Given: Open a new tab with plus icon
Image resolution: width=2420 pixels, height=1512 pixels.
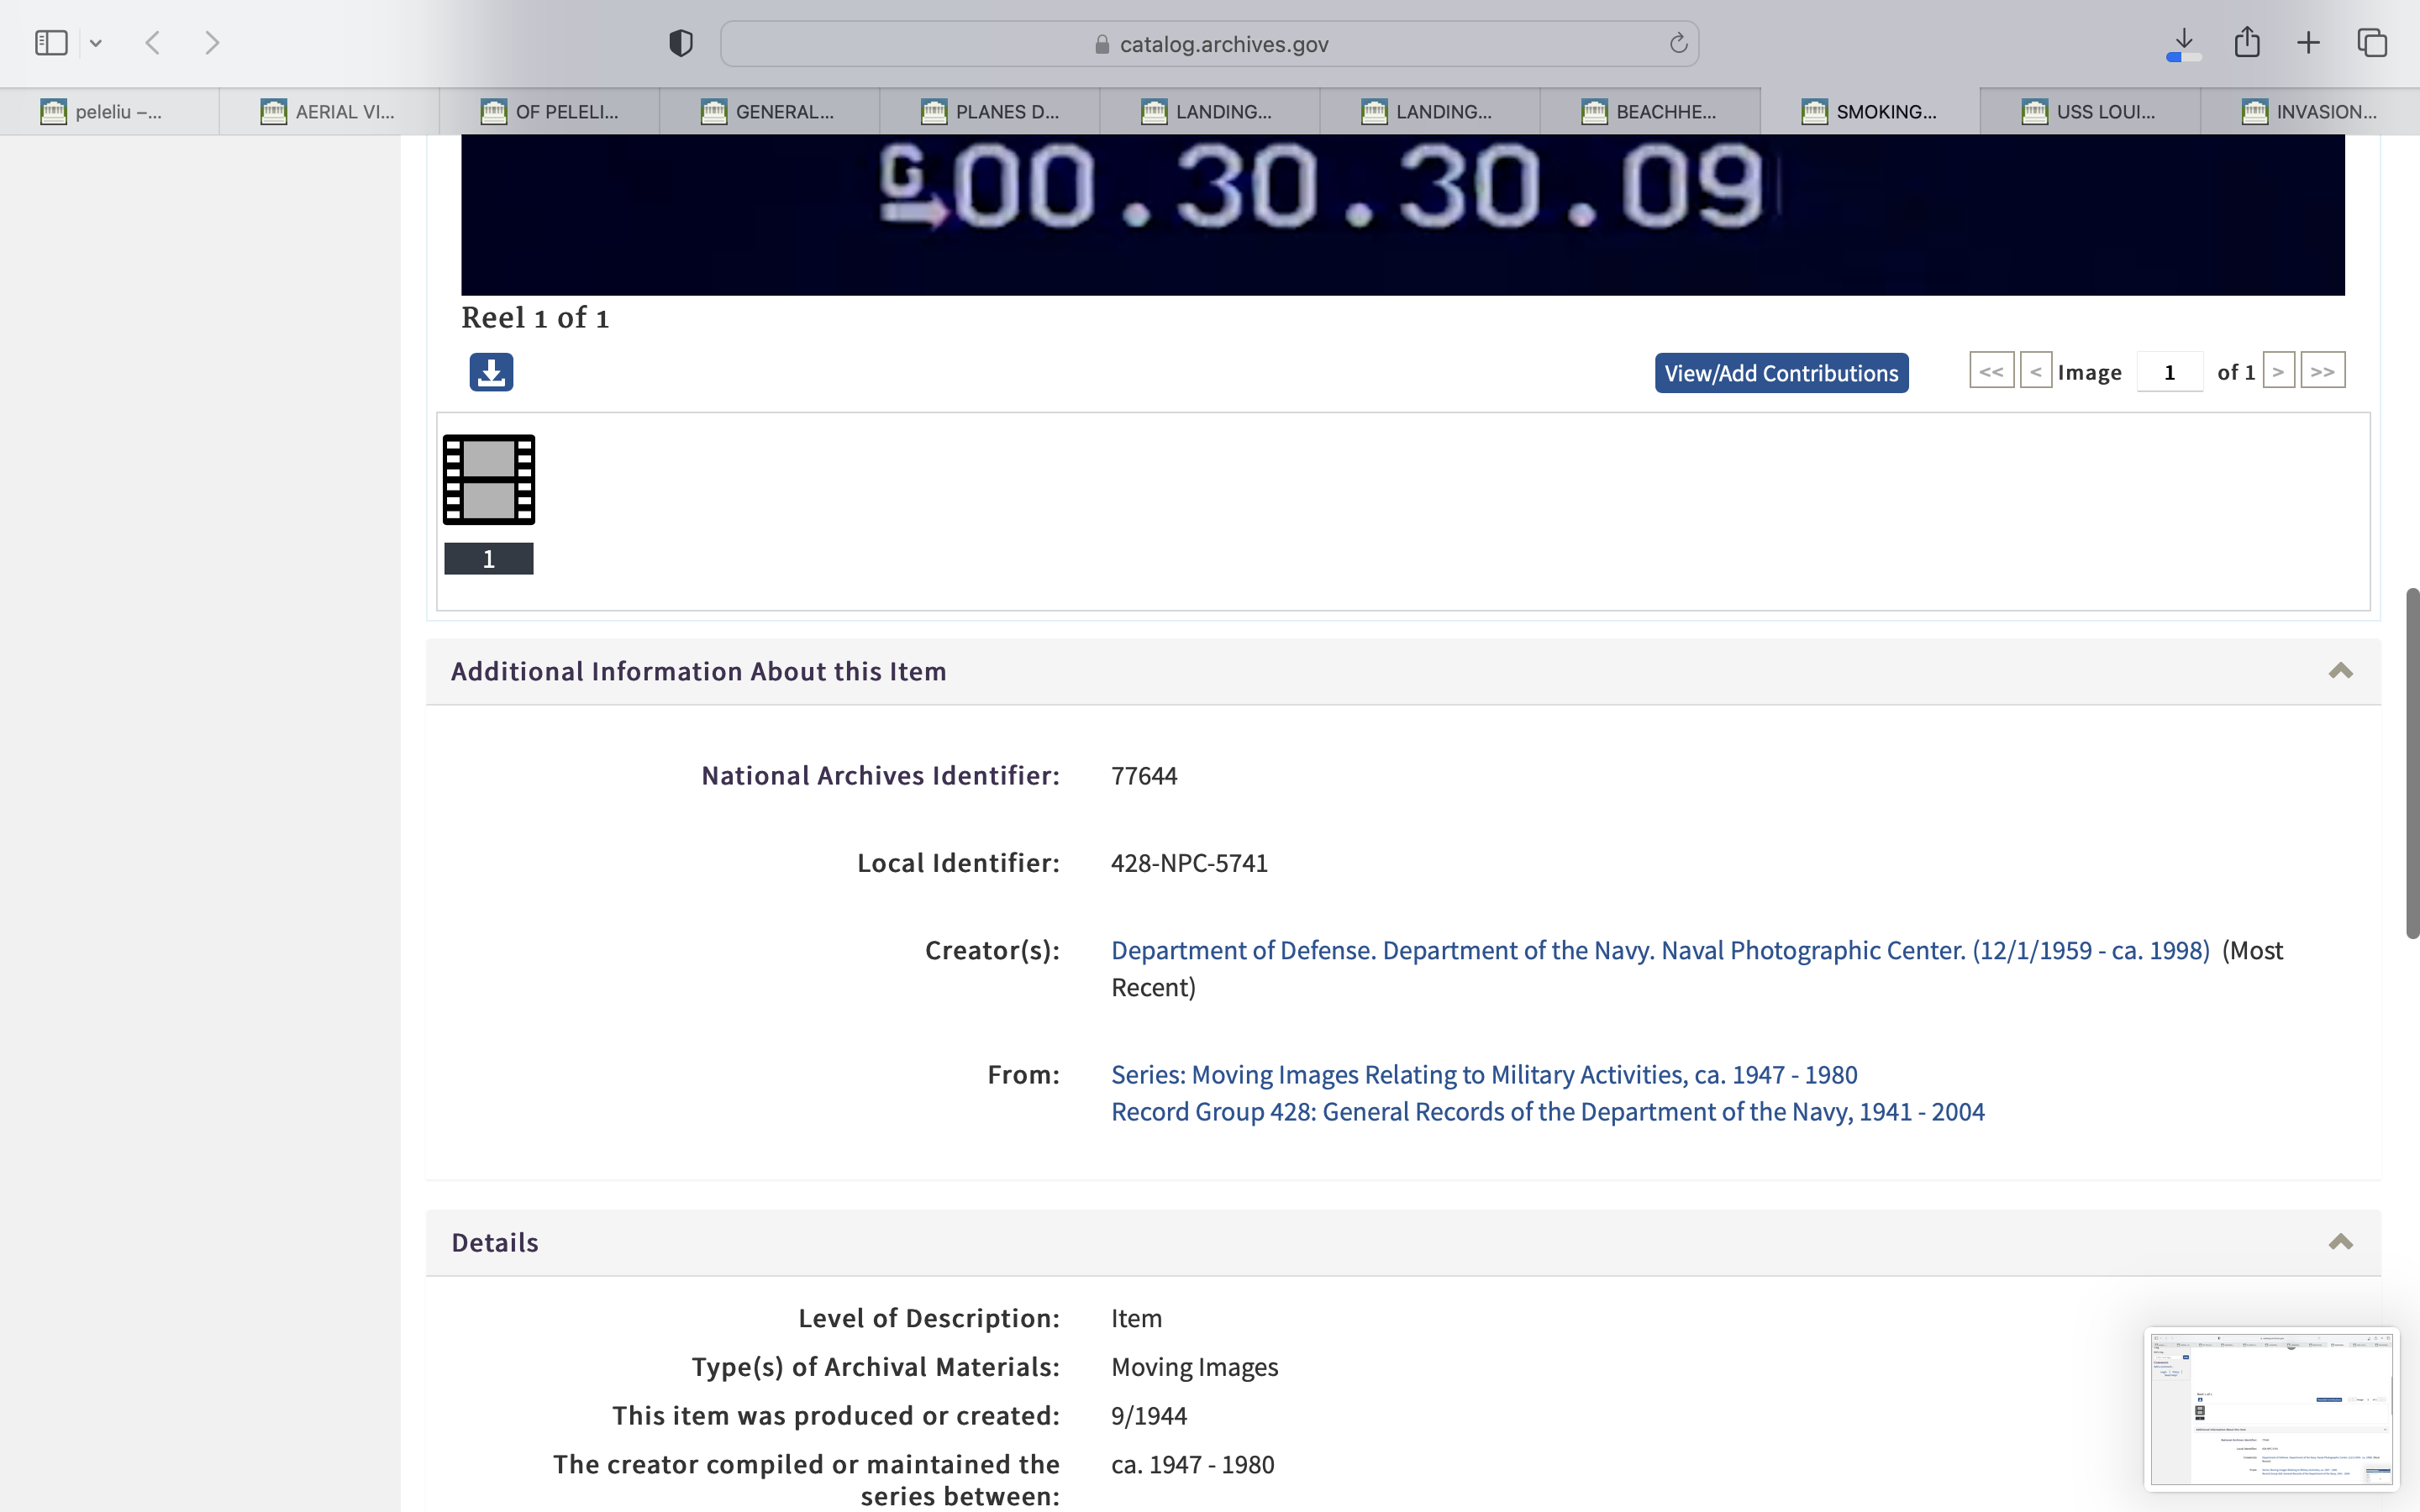Looking at the screenshot, I should [2308, 43].
